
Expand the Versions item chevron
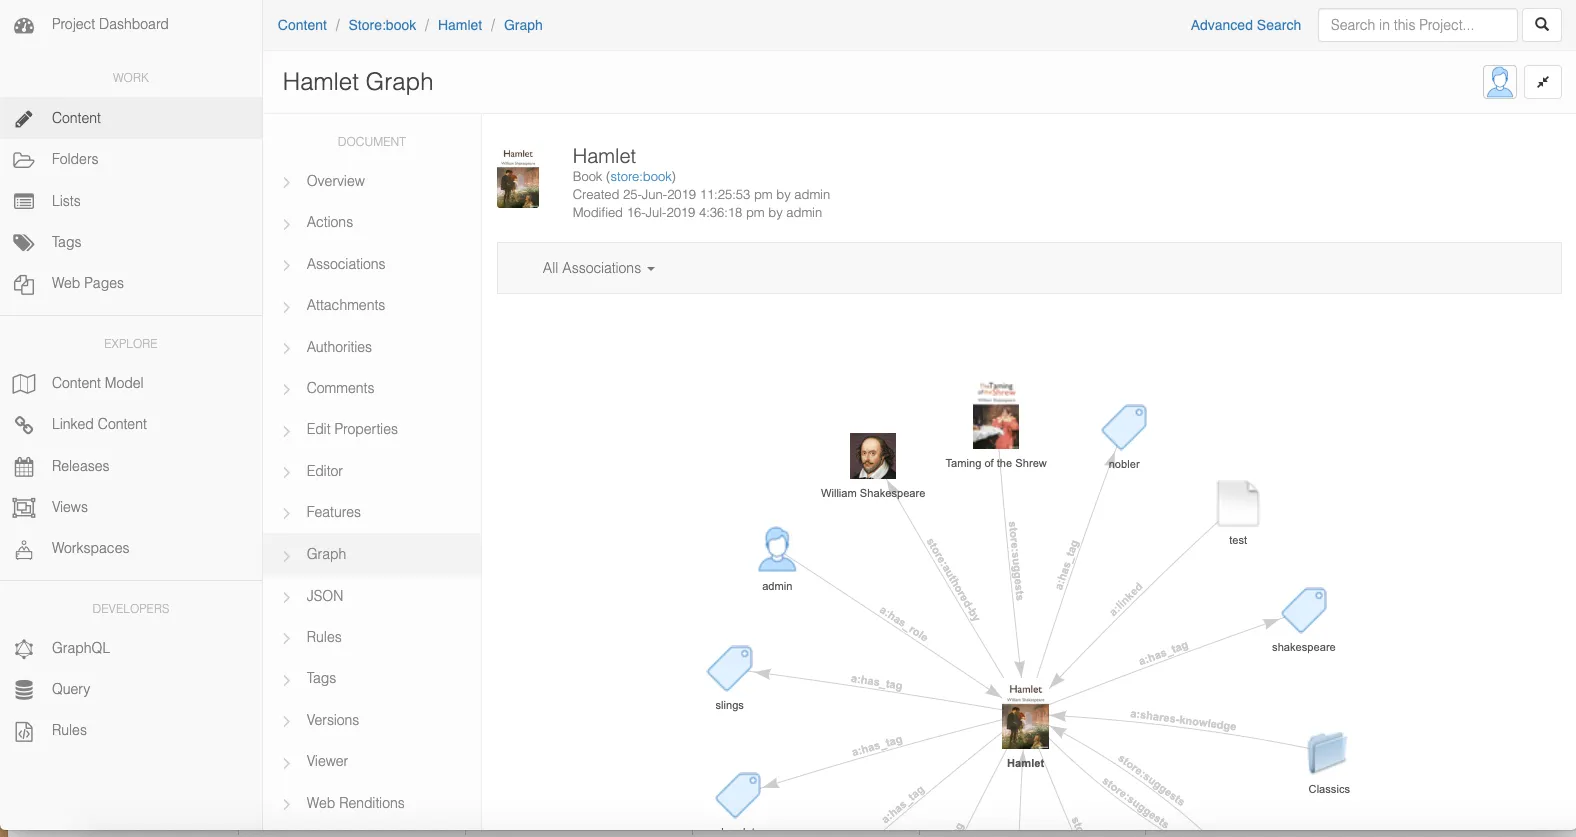click(287, 721)
